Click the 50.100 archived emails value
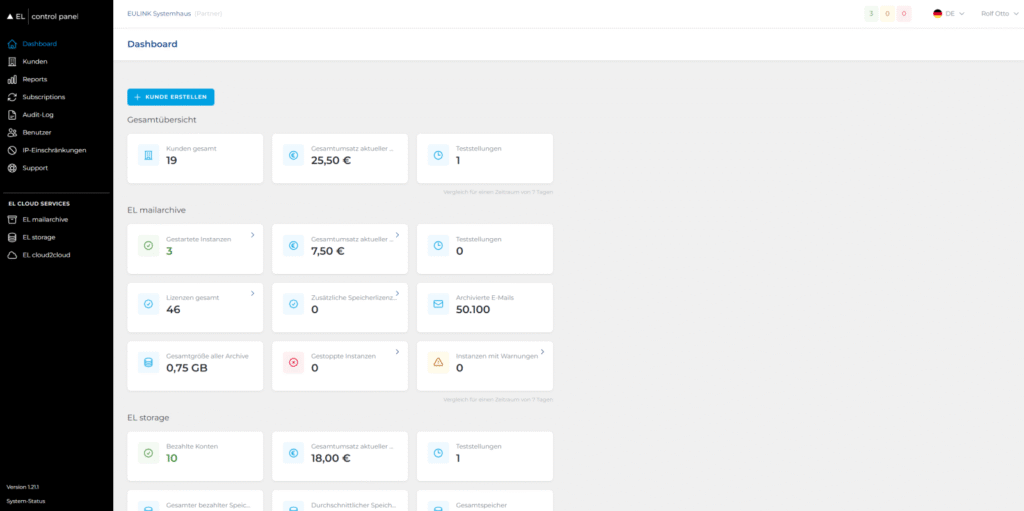1024x511 pixels. pos(473,310)
